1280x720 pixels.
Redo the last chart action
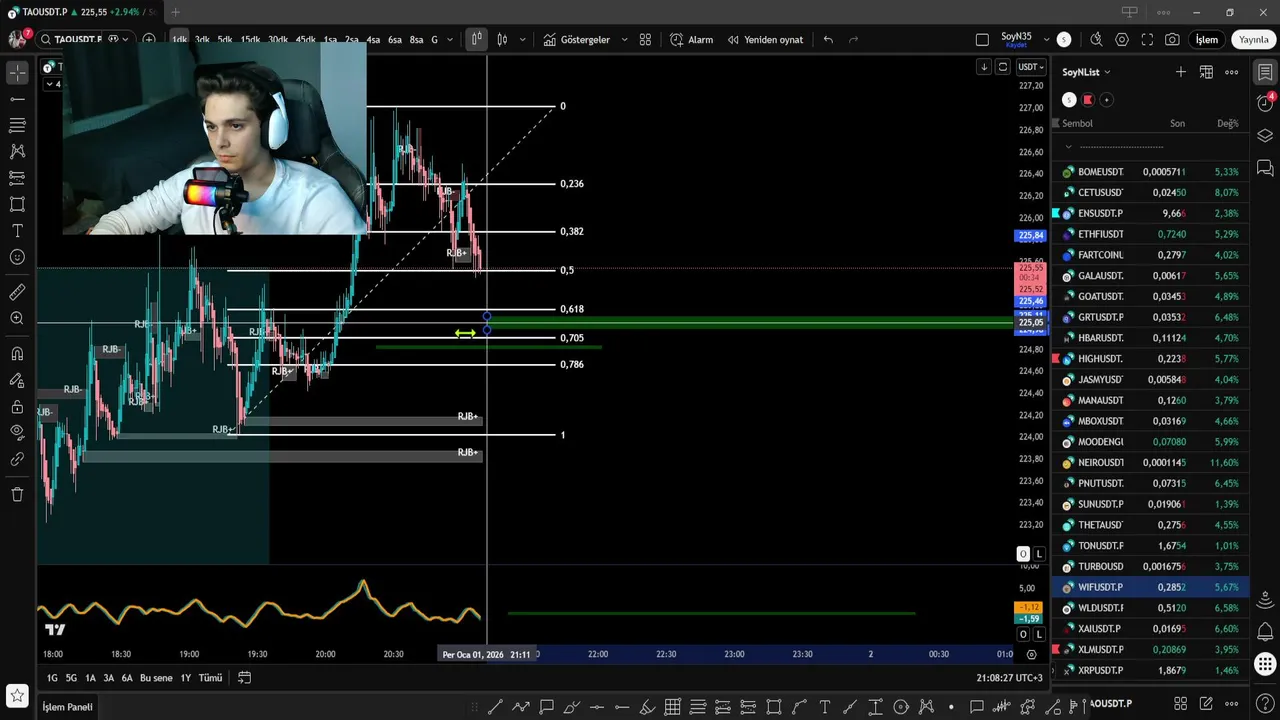[853, 40]
